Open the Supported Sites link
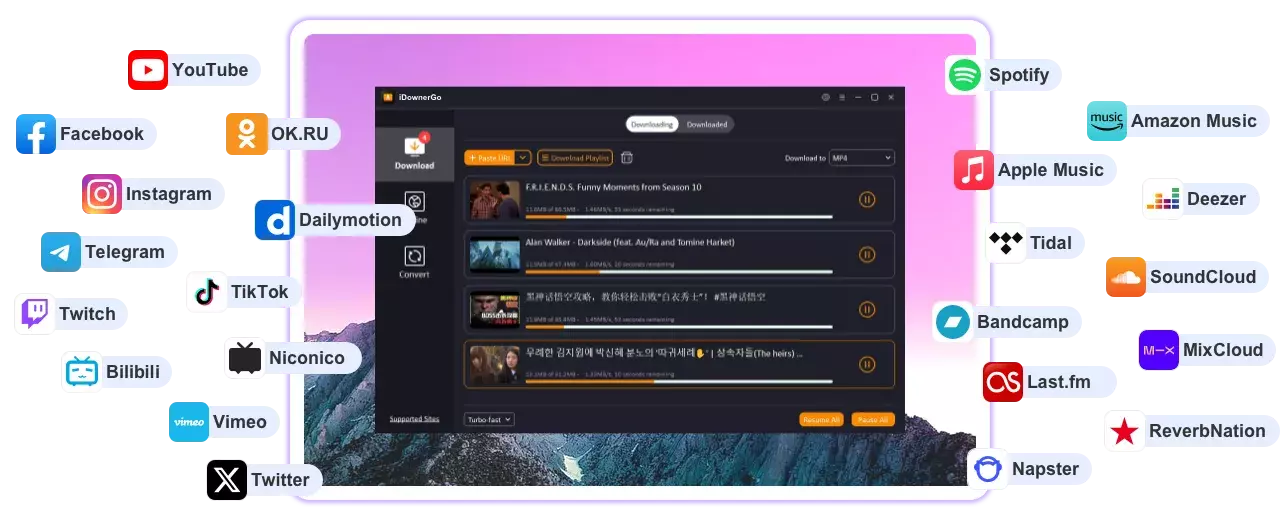 [x=414, y=419]
